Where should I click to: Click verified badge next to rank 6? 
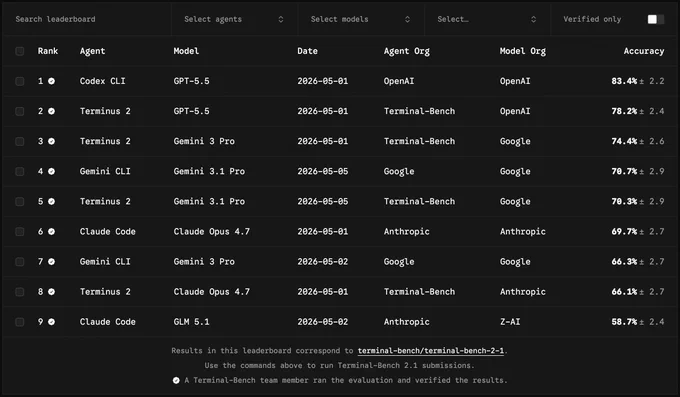click(51, 231)
